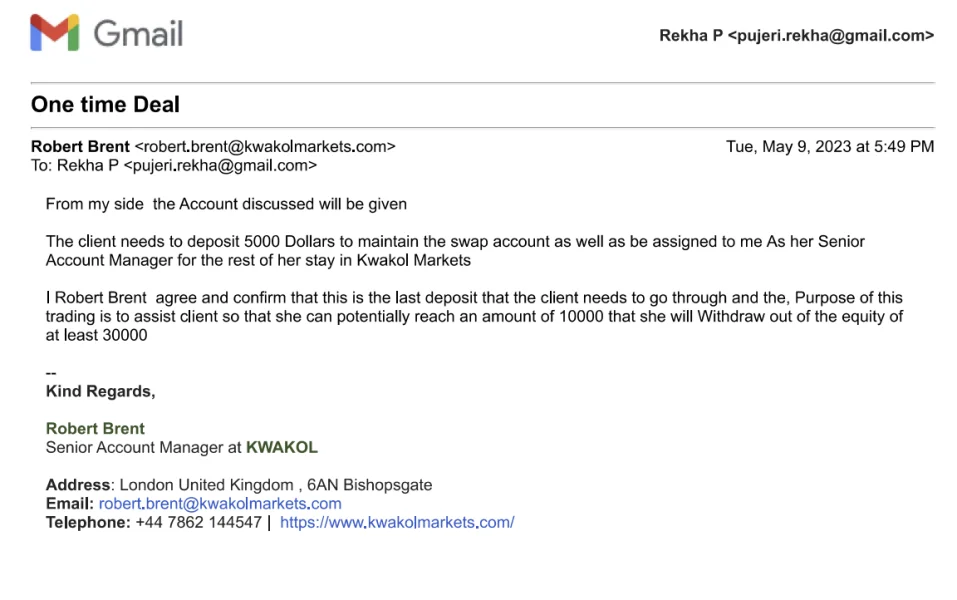Screen dimensions: 957x600
Task: Select the subject line One time Deal
Action: coord(105,104)
